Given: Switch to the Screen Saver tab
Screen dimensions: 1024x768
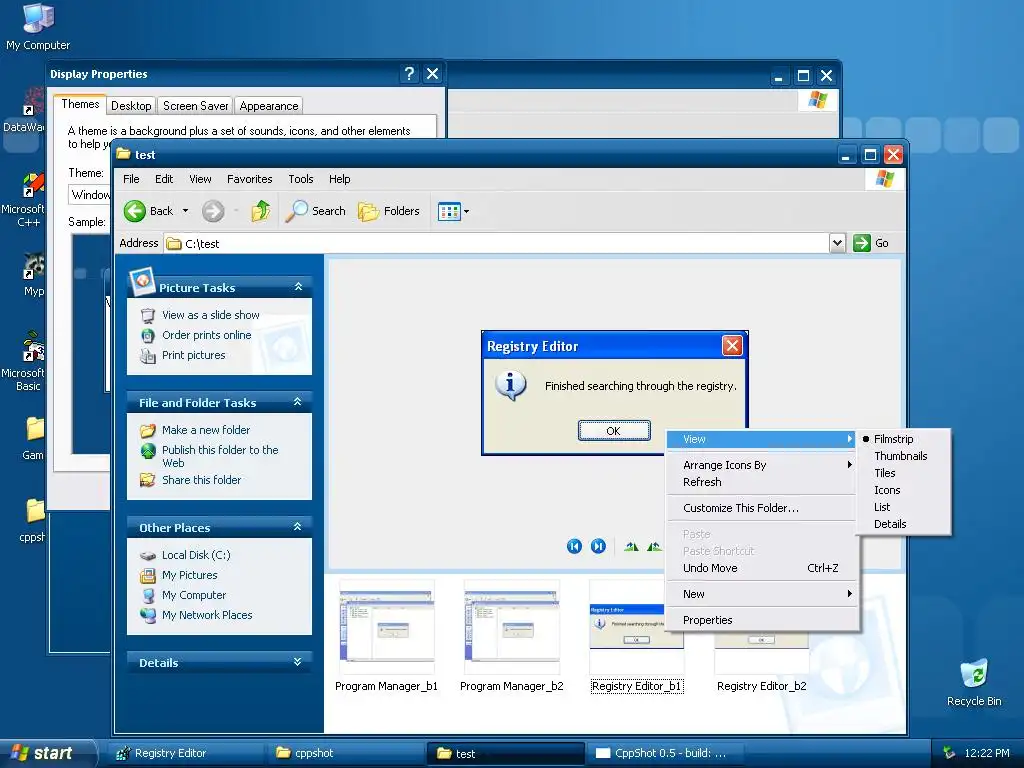Looking at the screenshot, I should pos(195,106).
